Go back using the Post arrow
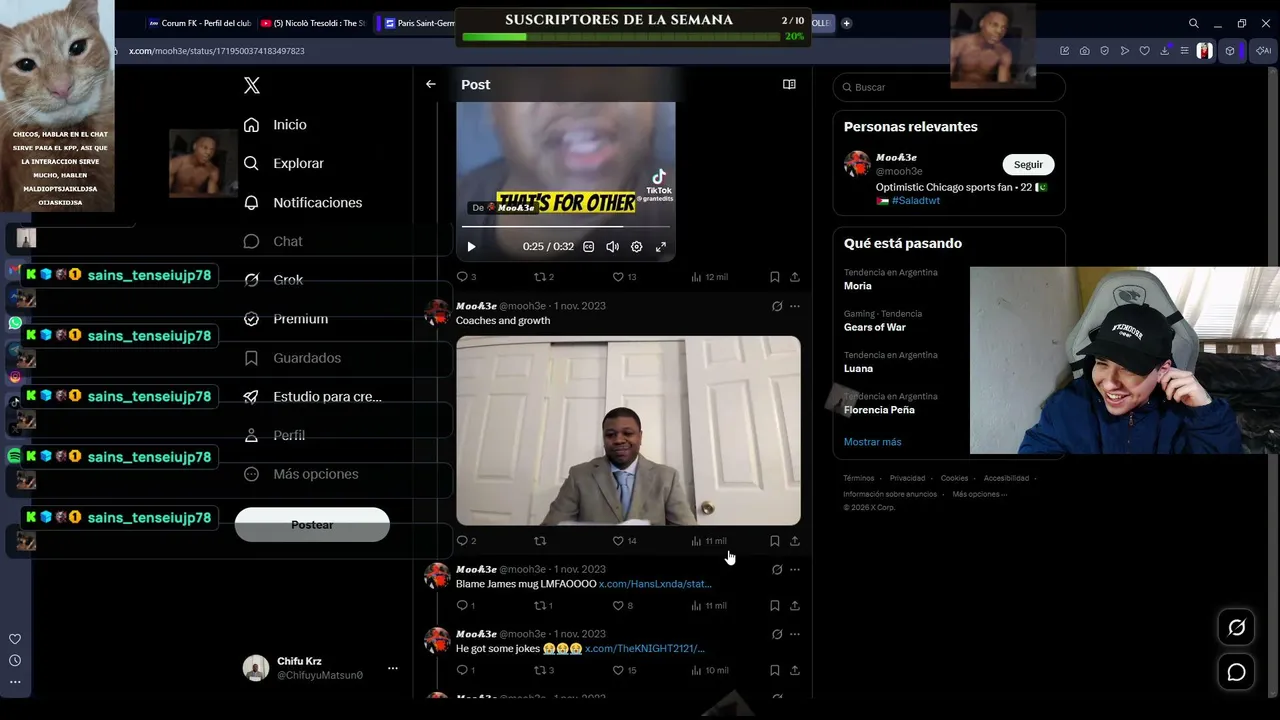The height and width of the screenshot is (720, 1280). point(431,84)
